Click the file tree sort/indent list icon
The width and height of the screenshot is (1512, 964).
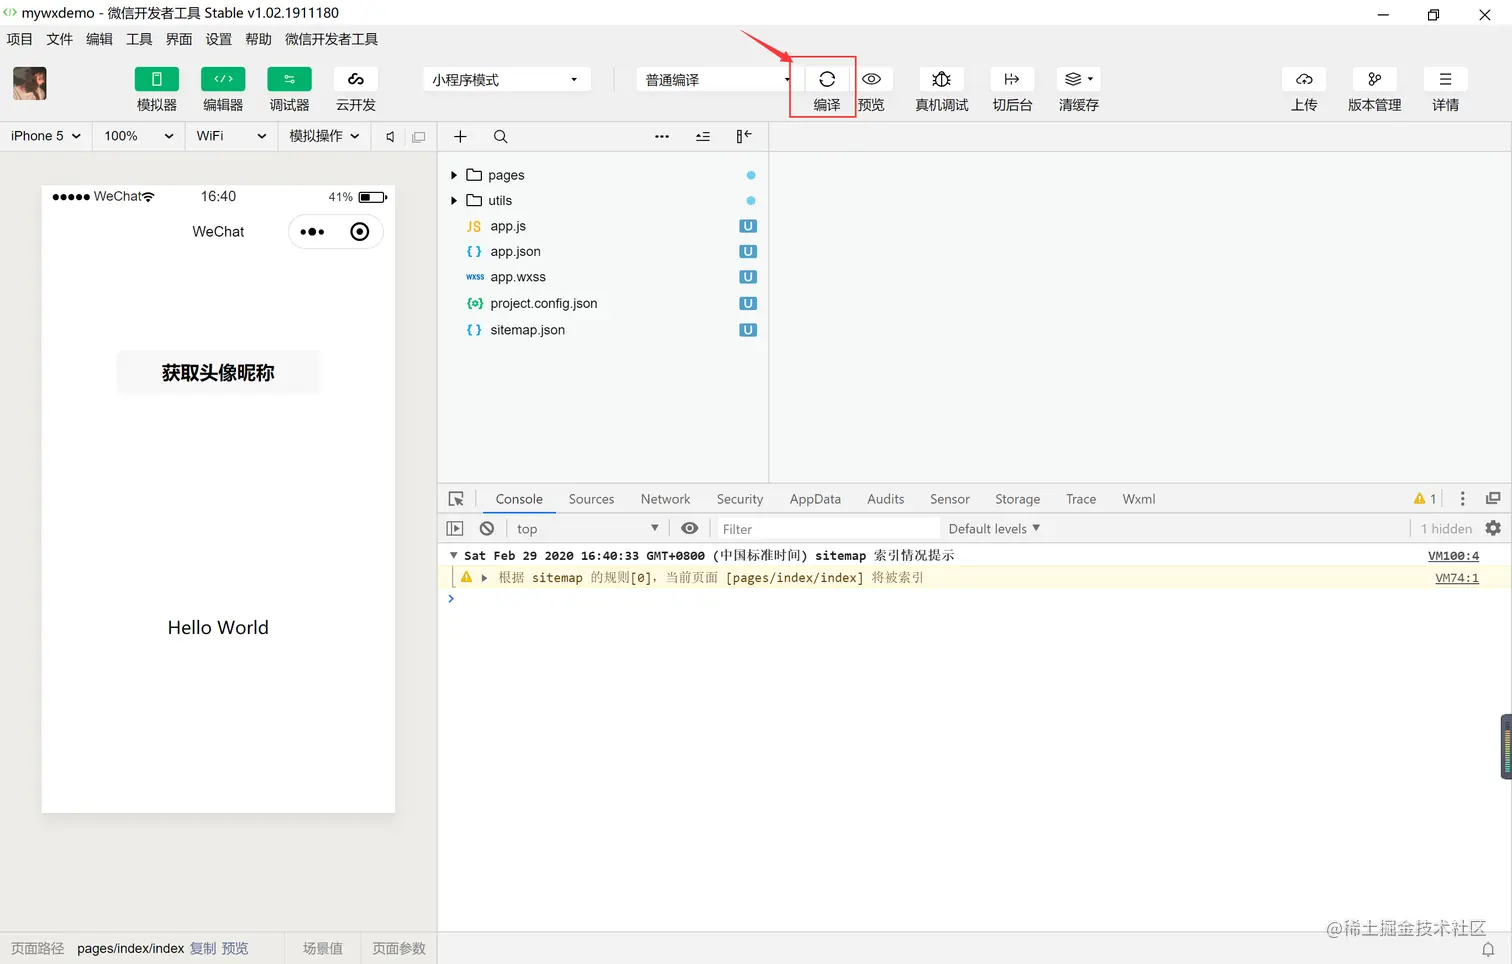point(703,137)
